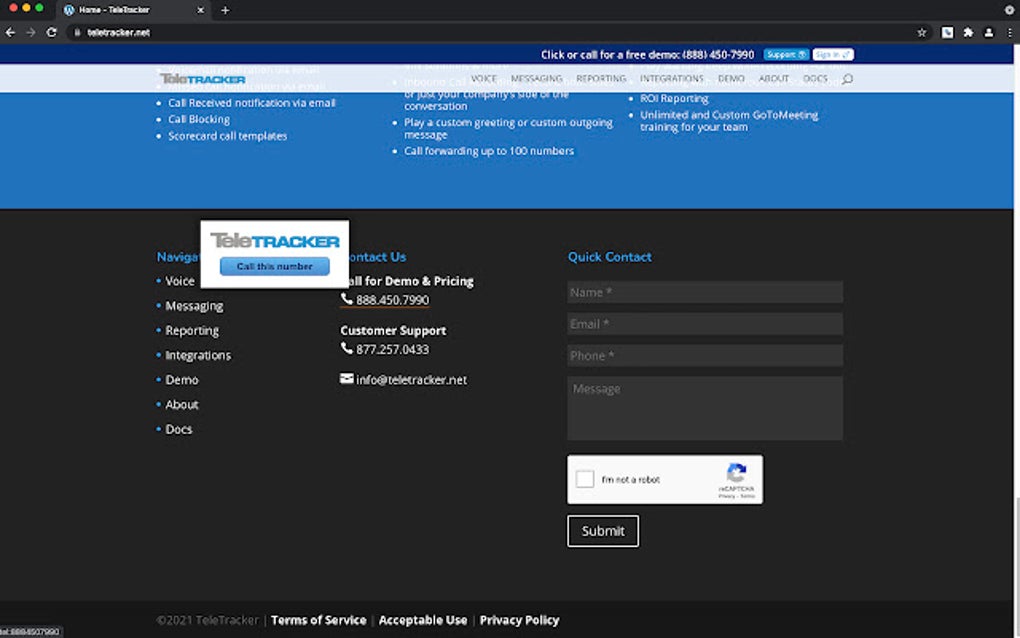The image size is (1020, 638).
Task: Click footer Messaging navigation link
Action: click(194, 306)
